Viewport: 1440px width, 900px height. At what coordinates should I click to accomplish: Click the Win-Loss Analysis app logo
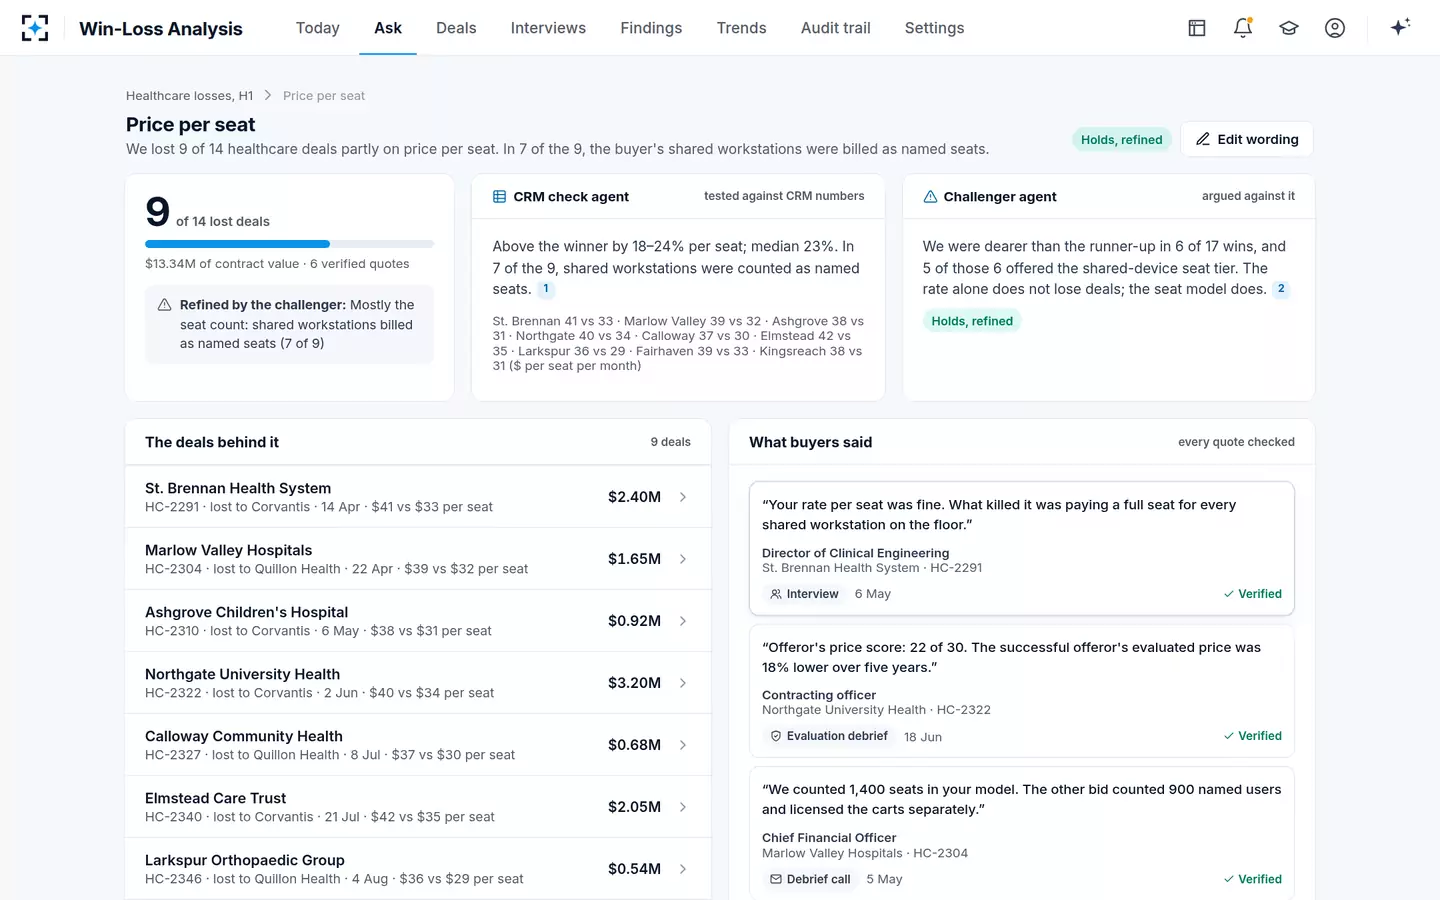(35, 28)
